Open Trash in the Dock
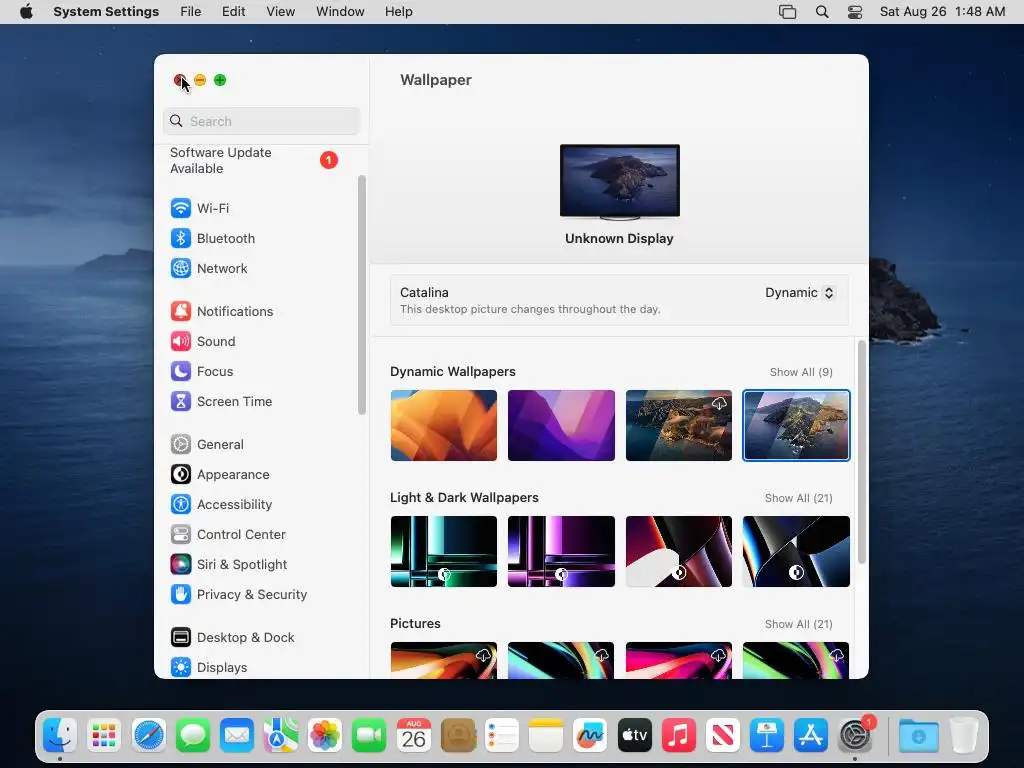Image resolution: width=1024 pixels, height=768 pixels. (964, 736)
